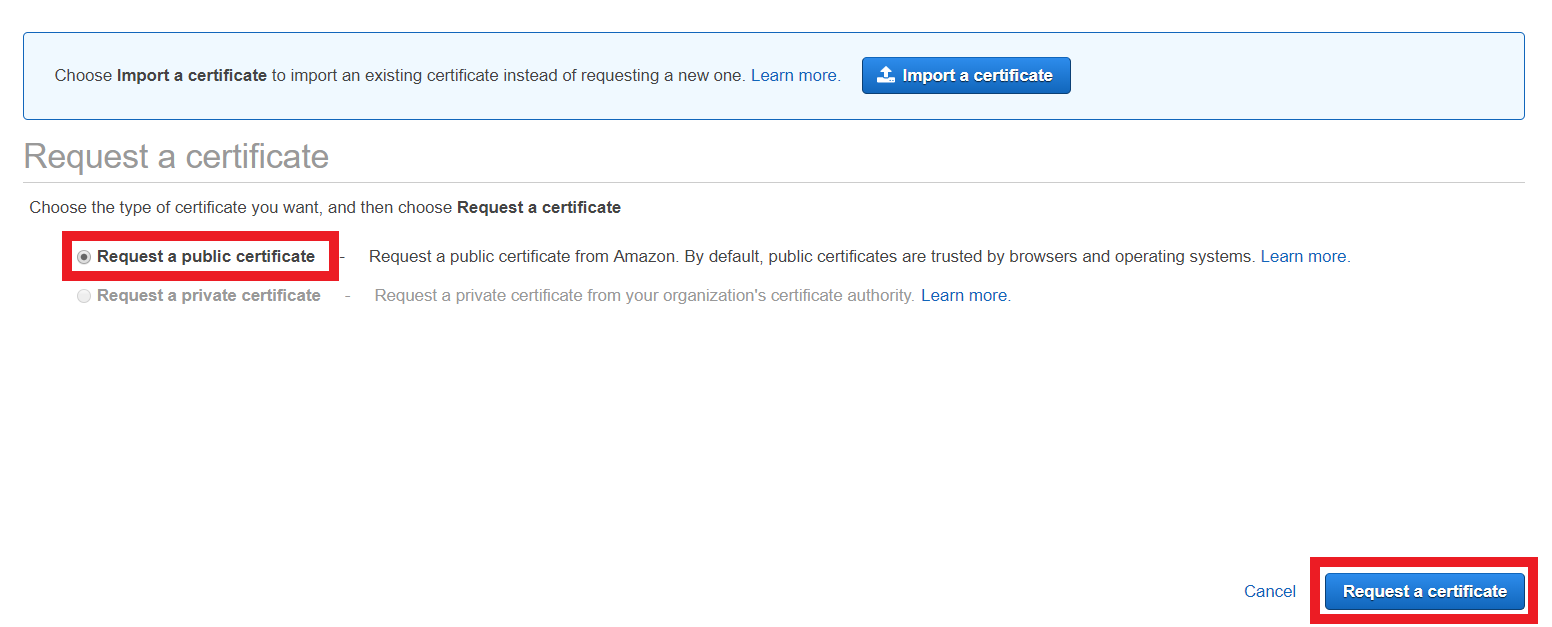
Task: Open Learn more link in the import banner
Action: click(x=795, y=76)
